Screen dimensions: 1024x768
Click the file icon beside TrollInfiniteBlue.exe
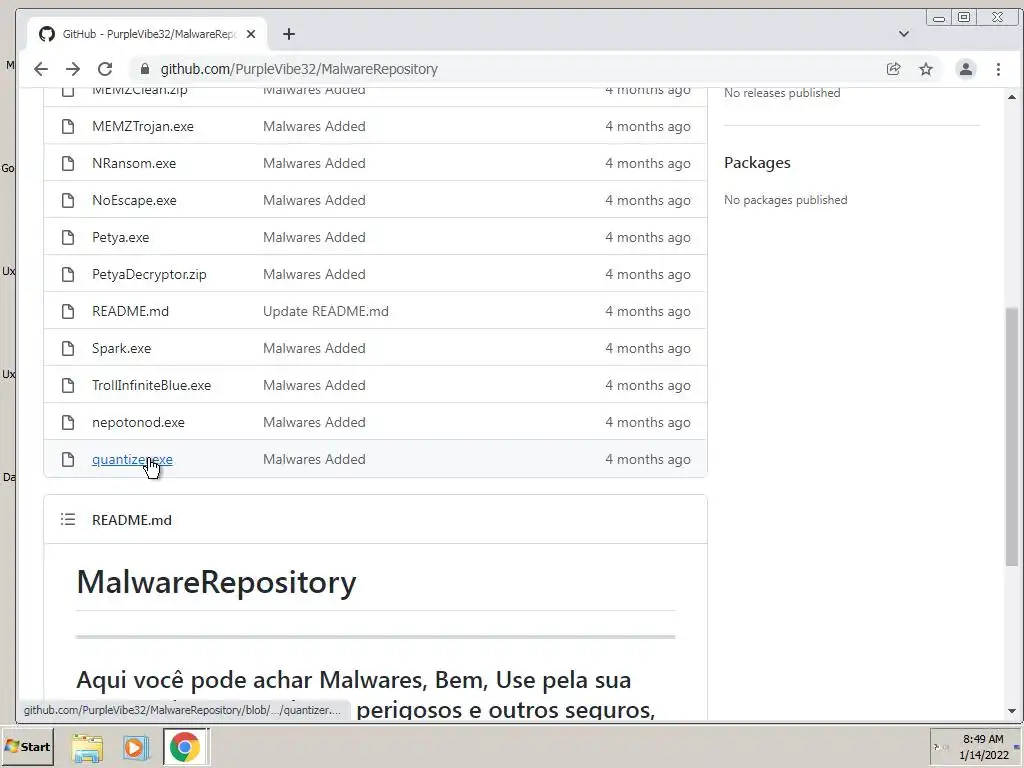pos(68,385)
